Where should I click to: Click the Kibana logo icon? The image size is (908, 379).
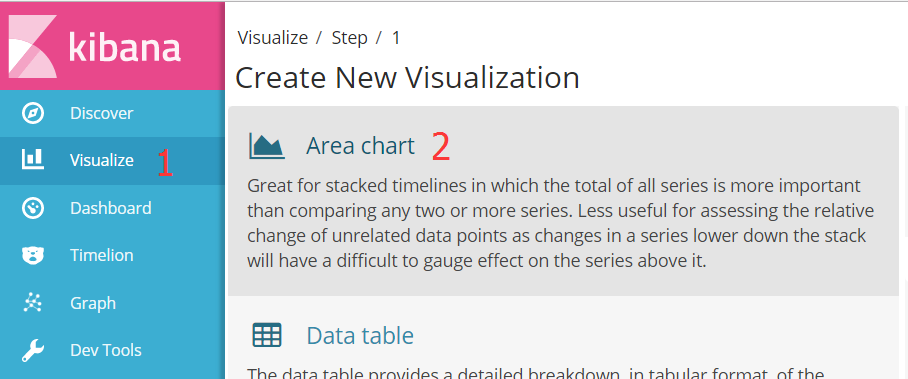pyautogui.click(x=32, y=46)
